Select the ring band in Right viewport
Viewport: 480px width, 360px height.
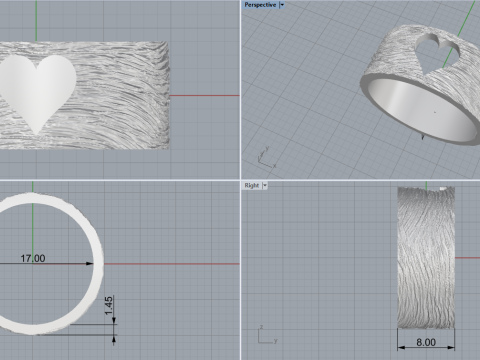click(426, 257)
